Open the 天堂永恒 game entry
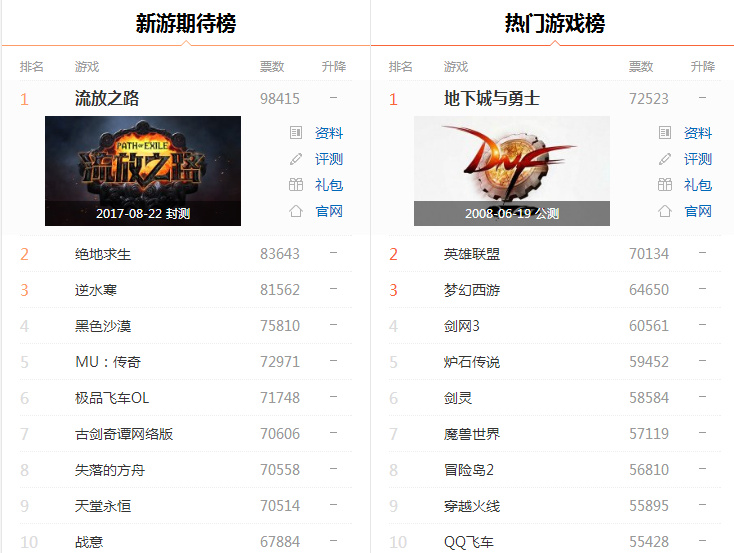Image resolution: width=734 pixels, height=553 pixels. (x=103, y=506)
